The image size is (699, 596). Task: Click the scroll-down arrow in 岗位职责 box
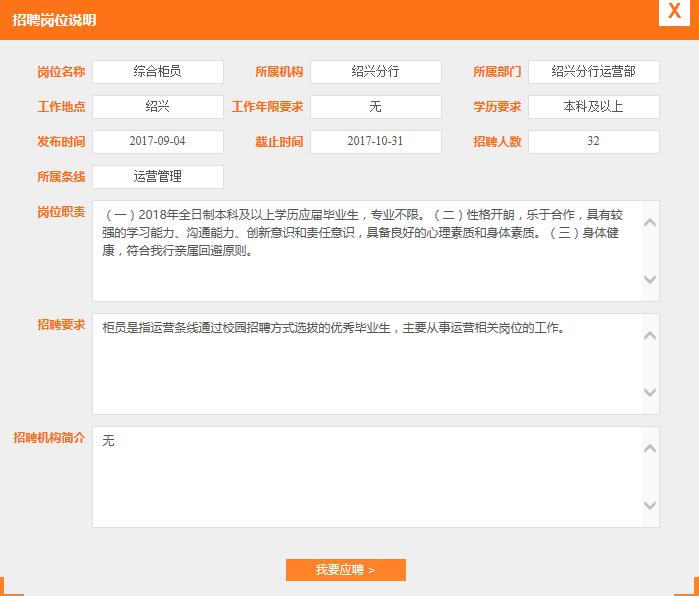(x=649, y=280)
